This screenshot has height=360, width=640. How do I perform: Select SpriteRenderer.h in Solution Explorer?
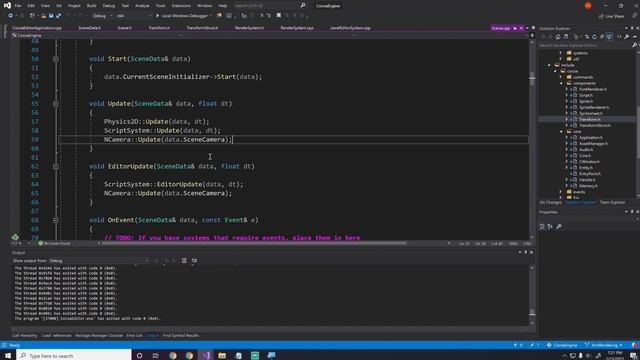(x=594, y=107)
